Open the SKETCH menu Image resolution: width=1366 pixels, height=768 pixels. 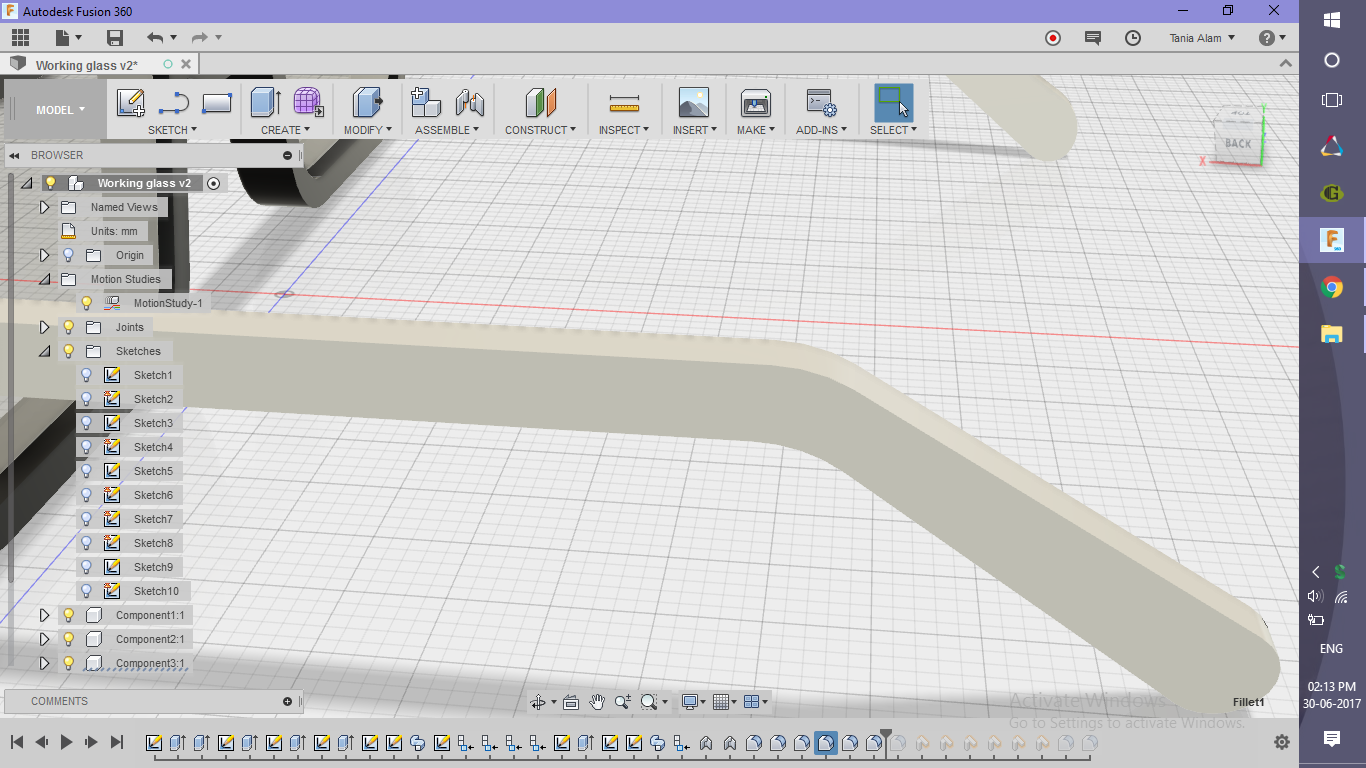point(172,130)
